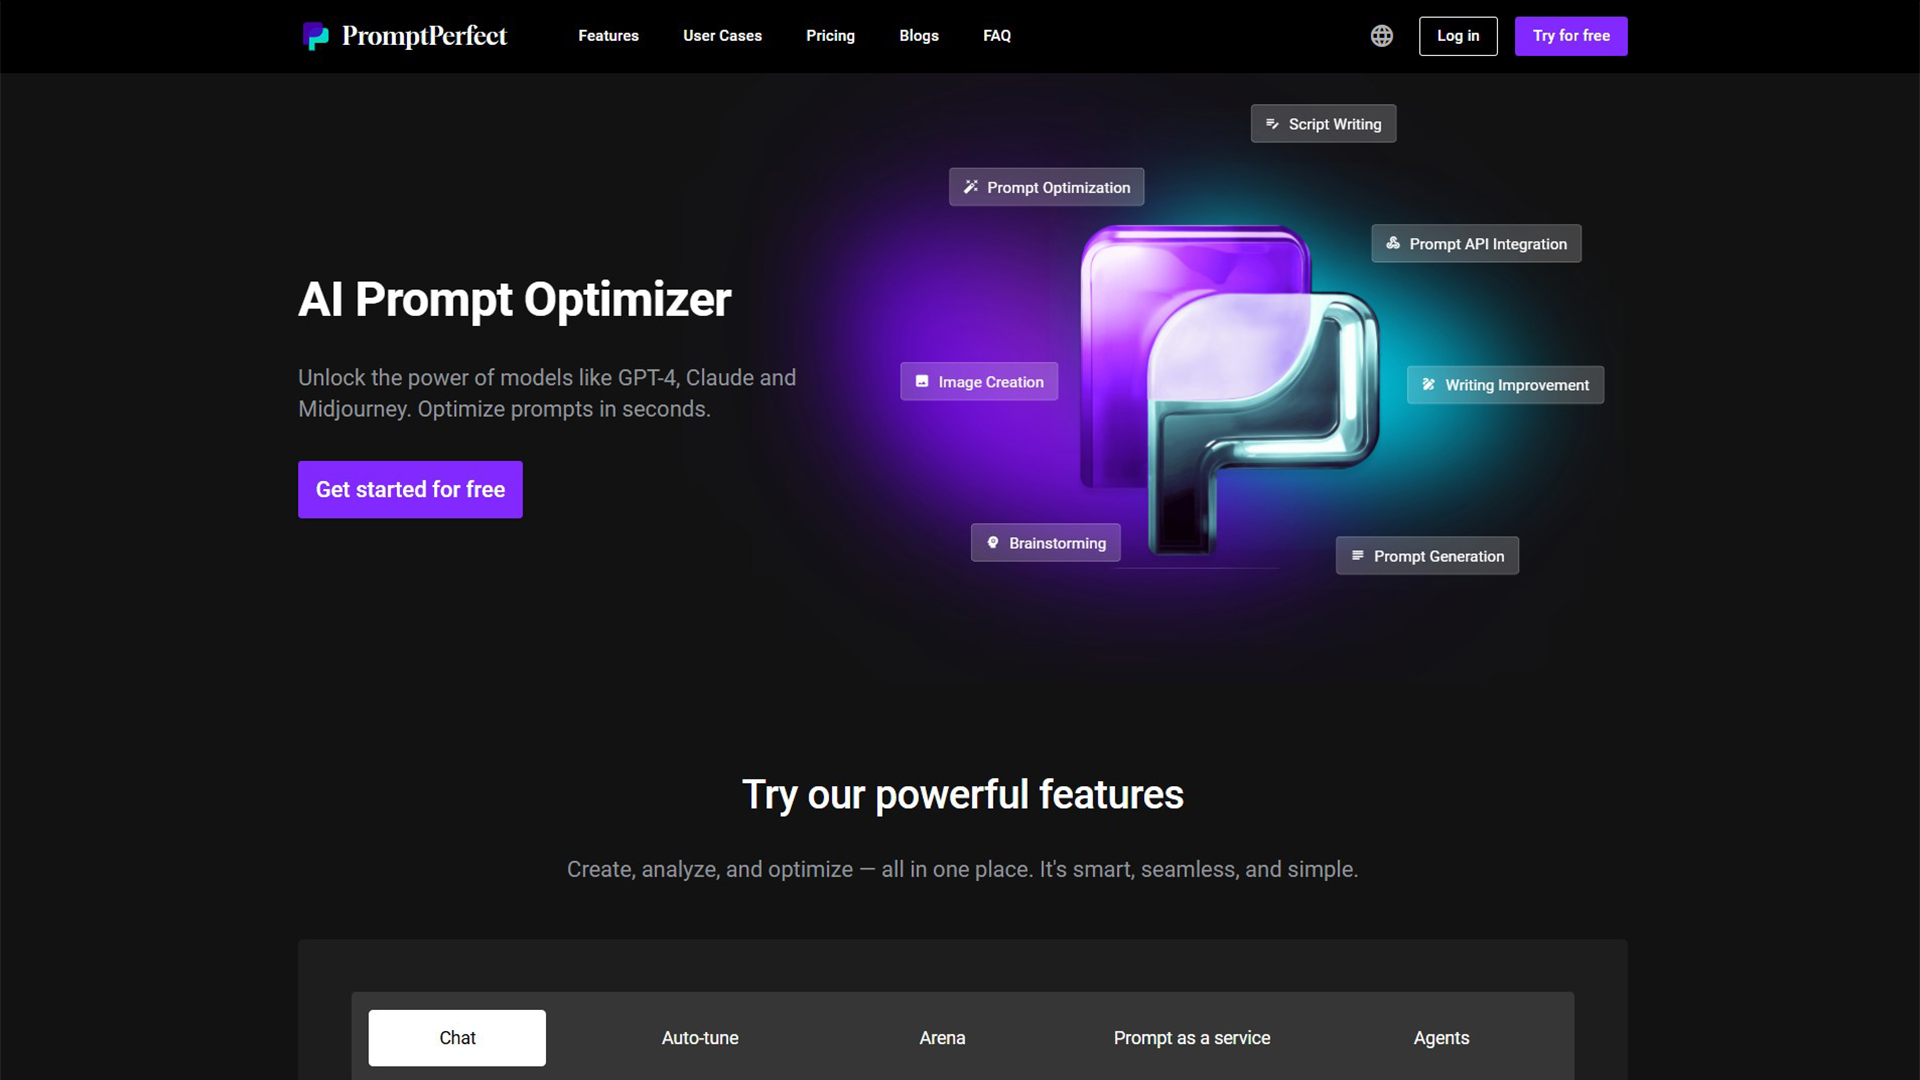Click the Prompt Optimization tag label
This screenshot has height=1080, width=1920.
(x=1058, y=187)
